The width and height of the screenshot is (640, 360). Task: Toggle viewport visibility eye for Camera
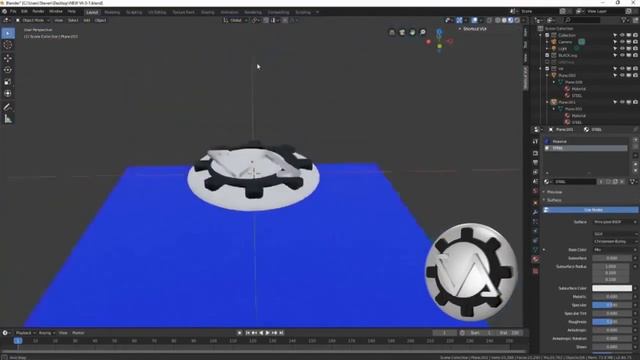622,42
